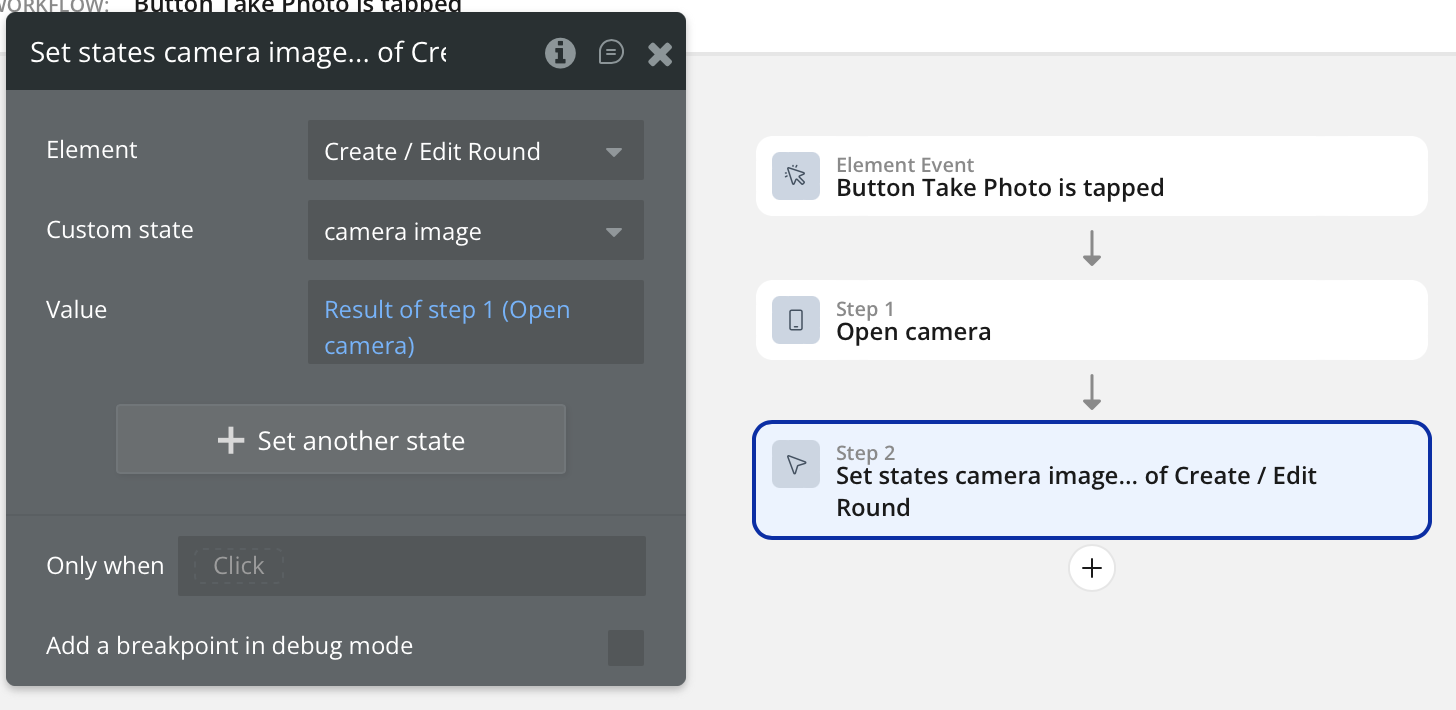Click the Step 2 pointer icon
The image size is (1456, 710).
pyautogui.click(x=796, y=465)
